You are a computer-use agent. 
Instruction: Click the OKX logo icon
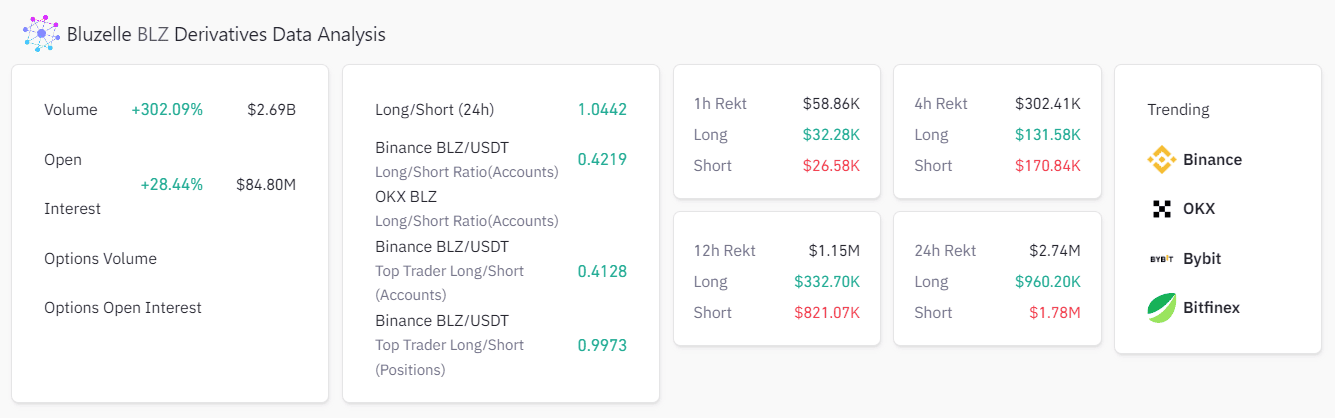tap(1161, 209)
